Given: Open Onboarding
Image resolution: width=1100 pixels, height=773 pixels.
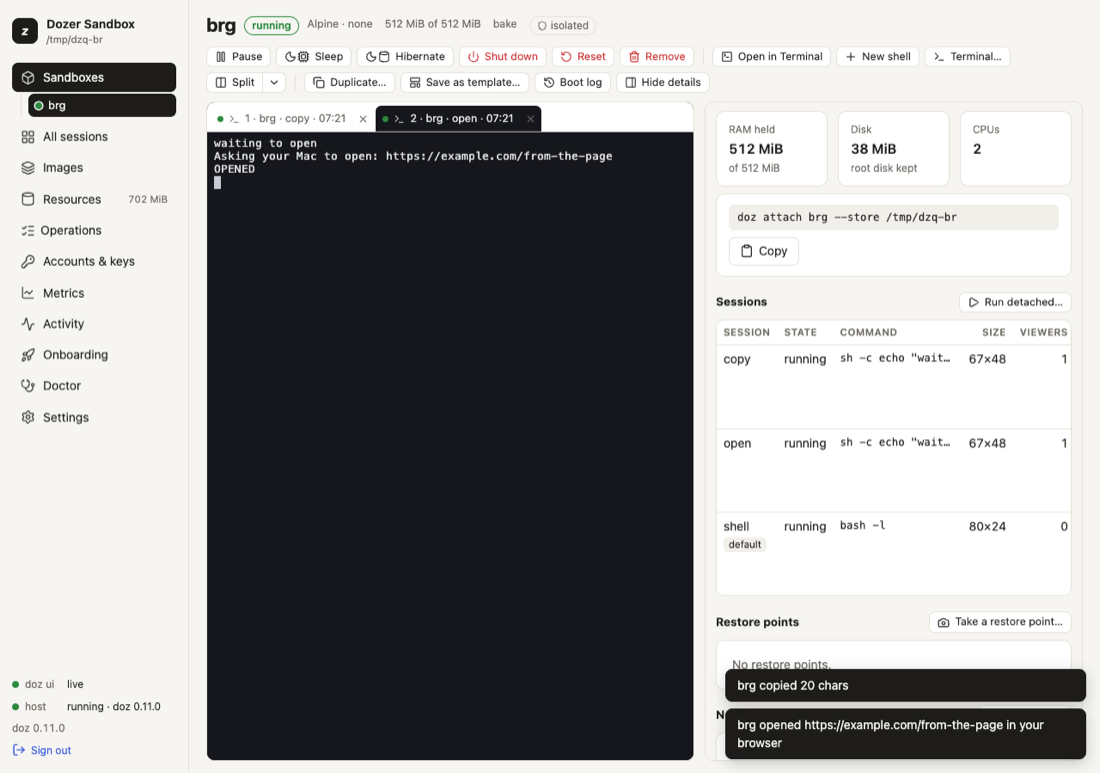Looking at the screenshot, I should coord(94,354).
